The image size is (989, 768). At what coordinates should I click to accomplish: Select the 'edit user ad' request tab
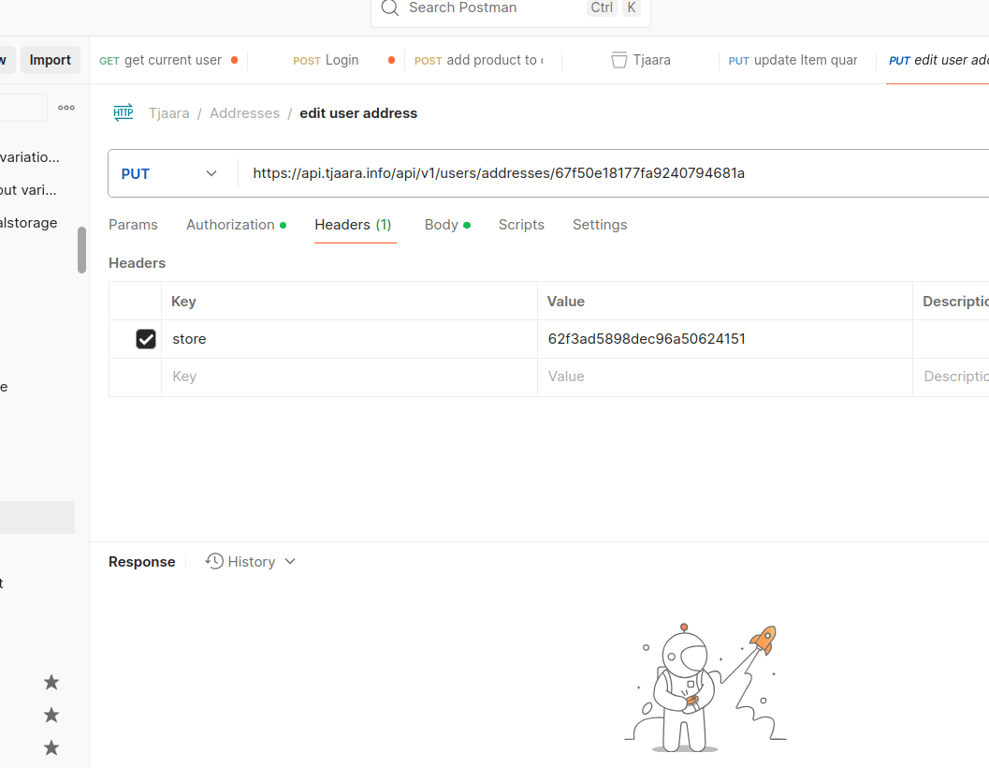[938, 60]
